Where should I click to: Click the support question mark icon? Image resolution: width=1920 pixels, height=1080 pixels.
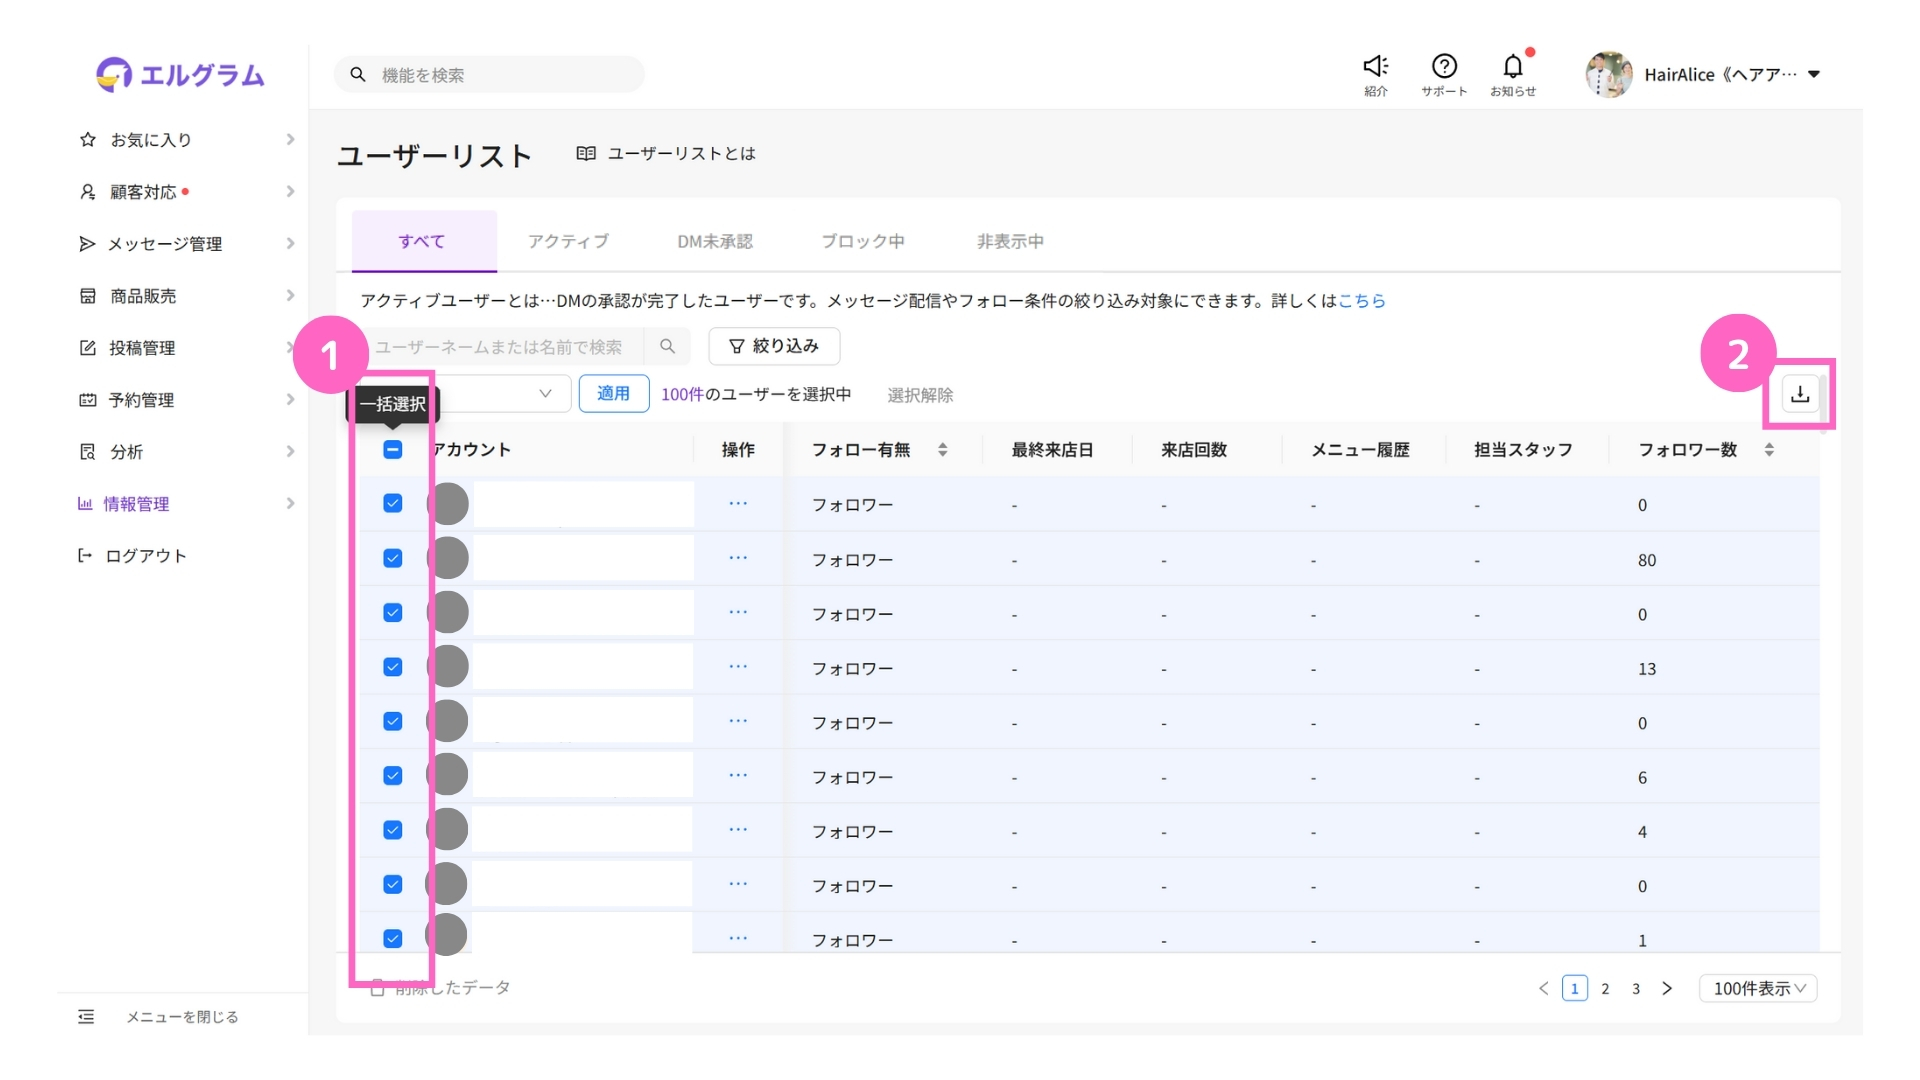1443,67
